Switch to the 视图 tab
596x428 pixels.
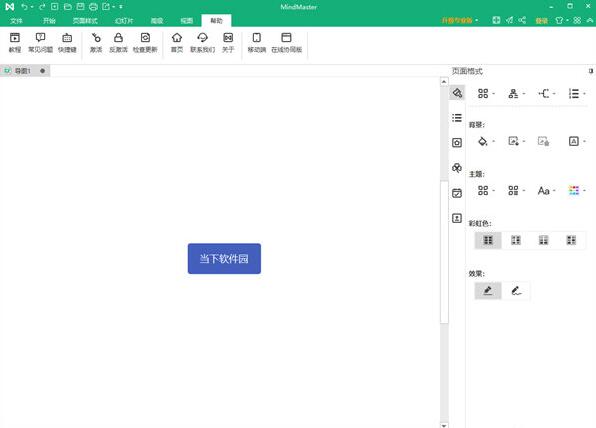pos(186,21)
